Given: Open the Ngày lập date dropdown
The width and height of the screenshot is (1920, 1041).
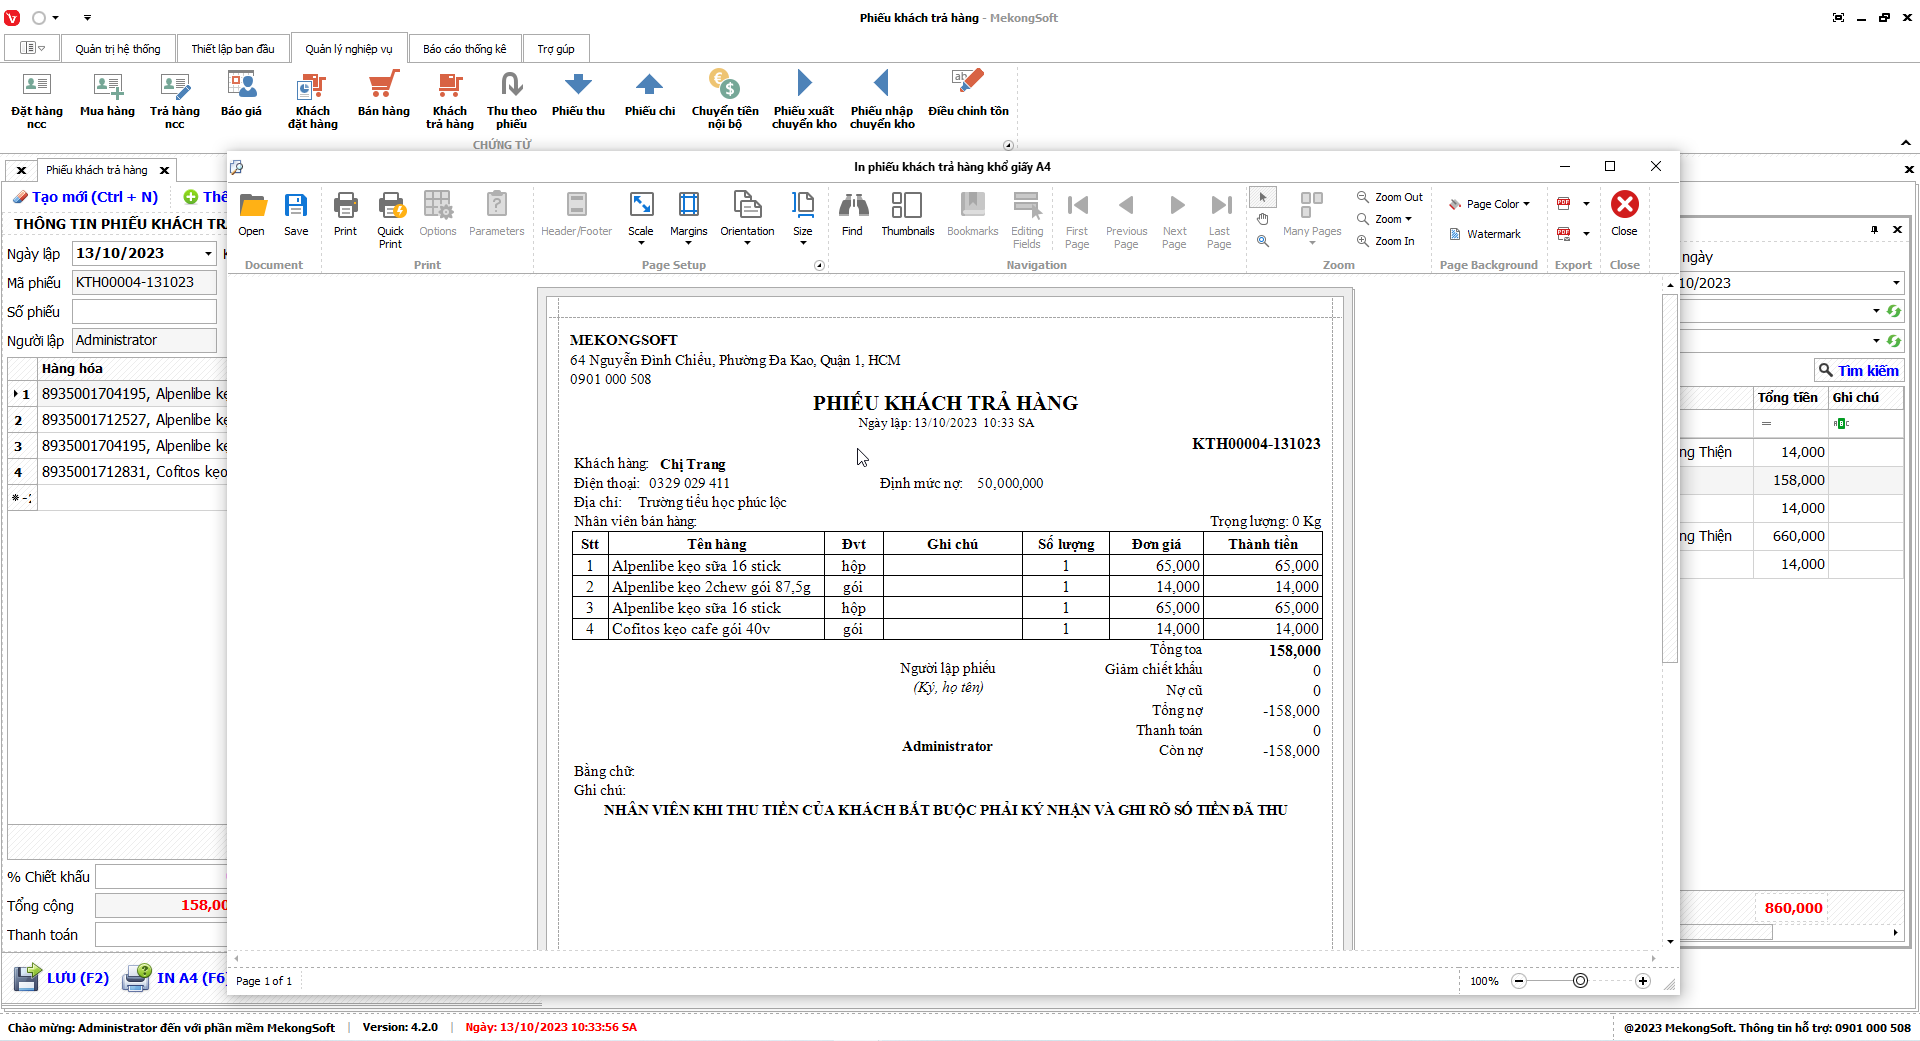Looking at the screenshot, I should 208,254.
